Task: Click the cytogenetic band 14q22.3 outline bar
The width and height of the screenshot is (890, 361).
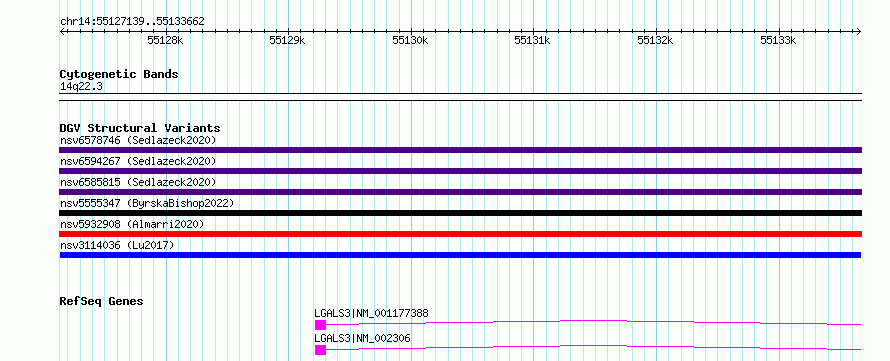Action: (460, 97)
